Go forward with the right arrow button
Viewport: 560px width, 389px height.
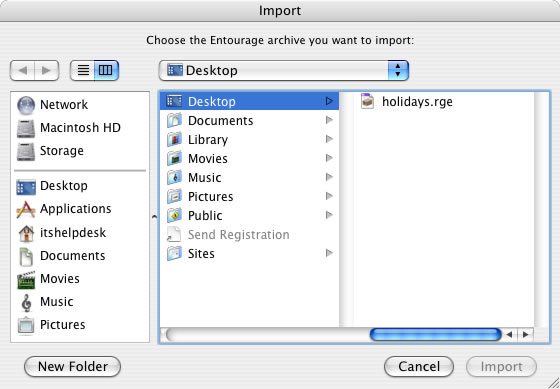pyautogui.click(x=47, y=70)
